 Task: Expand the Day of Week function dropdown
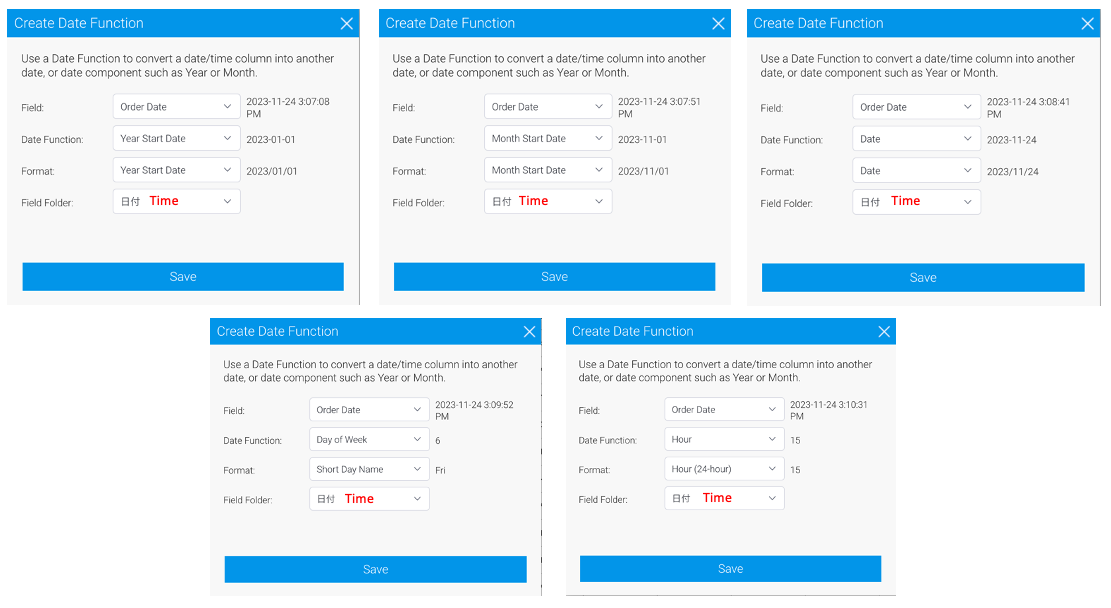[x=369, y=440]
